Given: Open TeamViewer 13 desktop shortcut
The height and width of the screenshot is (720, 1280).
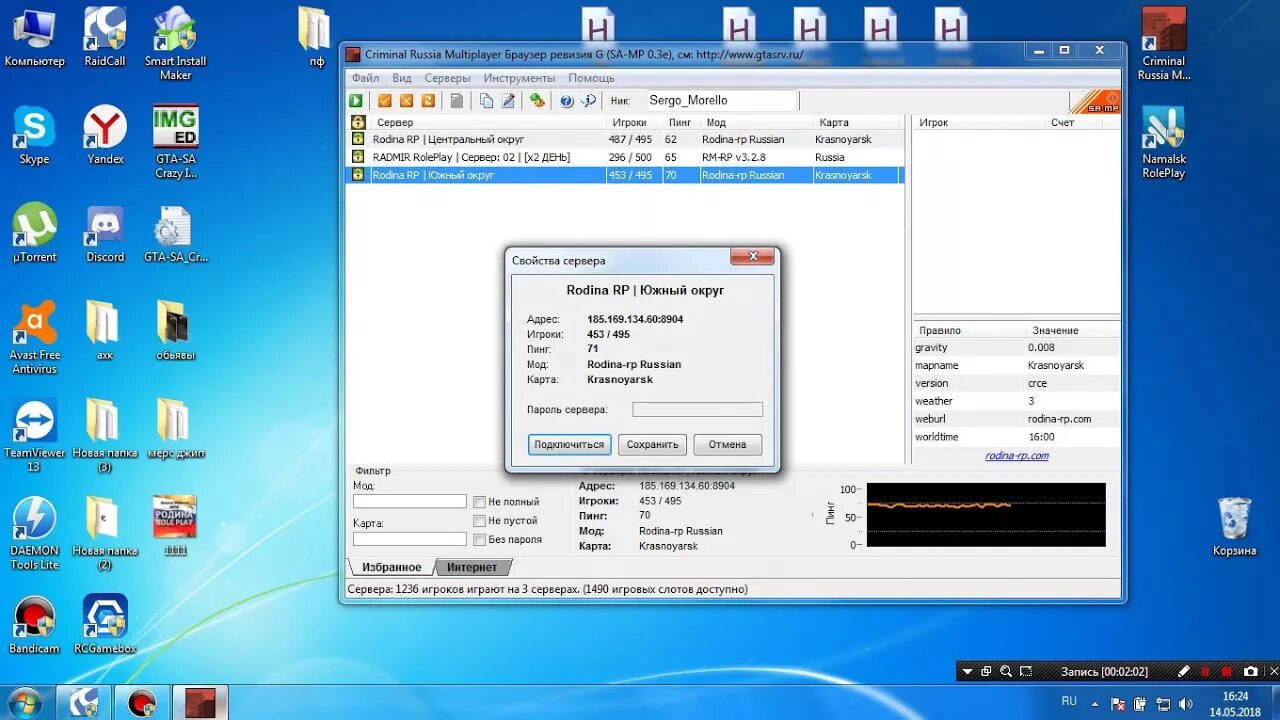Looking at the screenshot, I should point(35,436).
